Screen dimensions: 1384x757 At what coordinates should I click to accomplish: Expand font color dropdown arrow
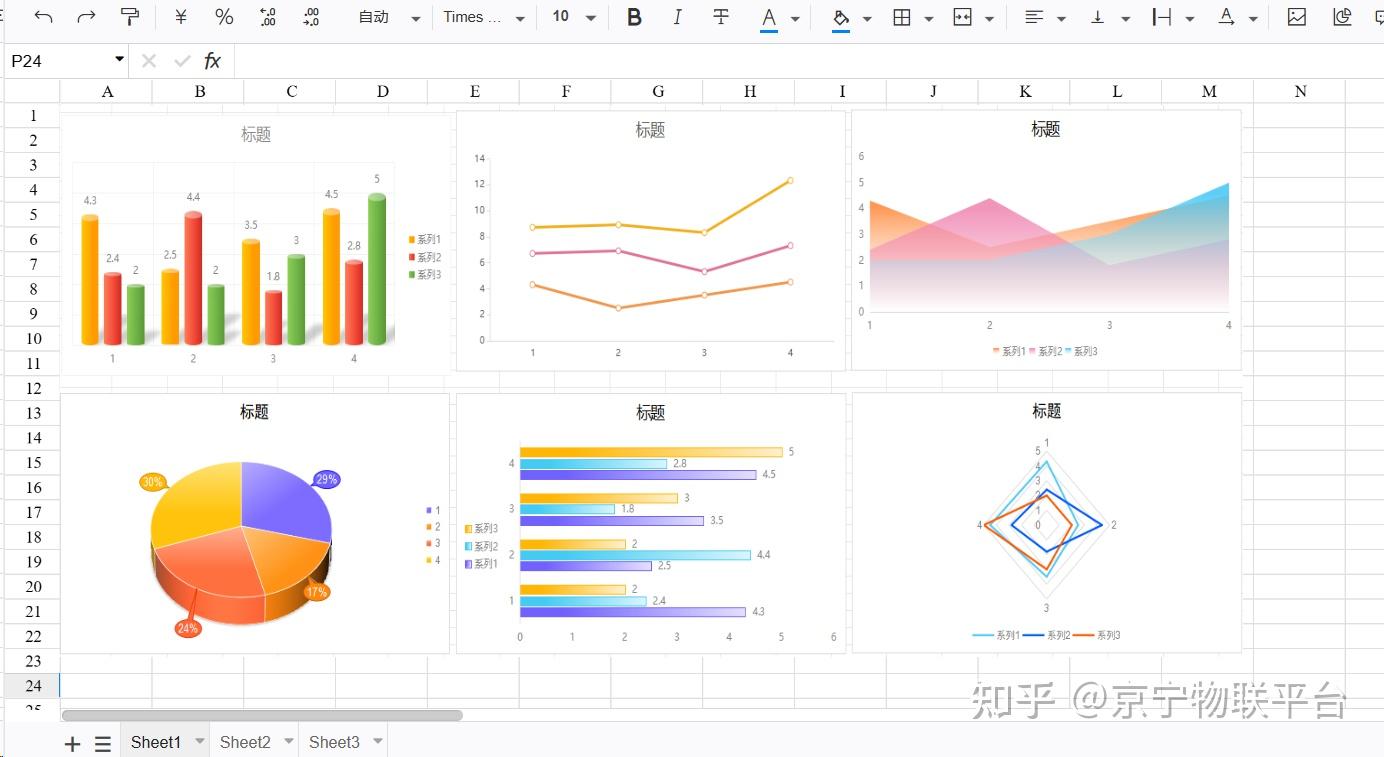795,19
